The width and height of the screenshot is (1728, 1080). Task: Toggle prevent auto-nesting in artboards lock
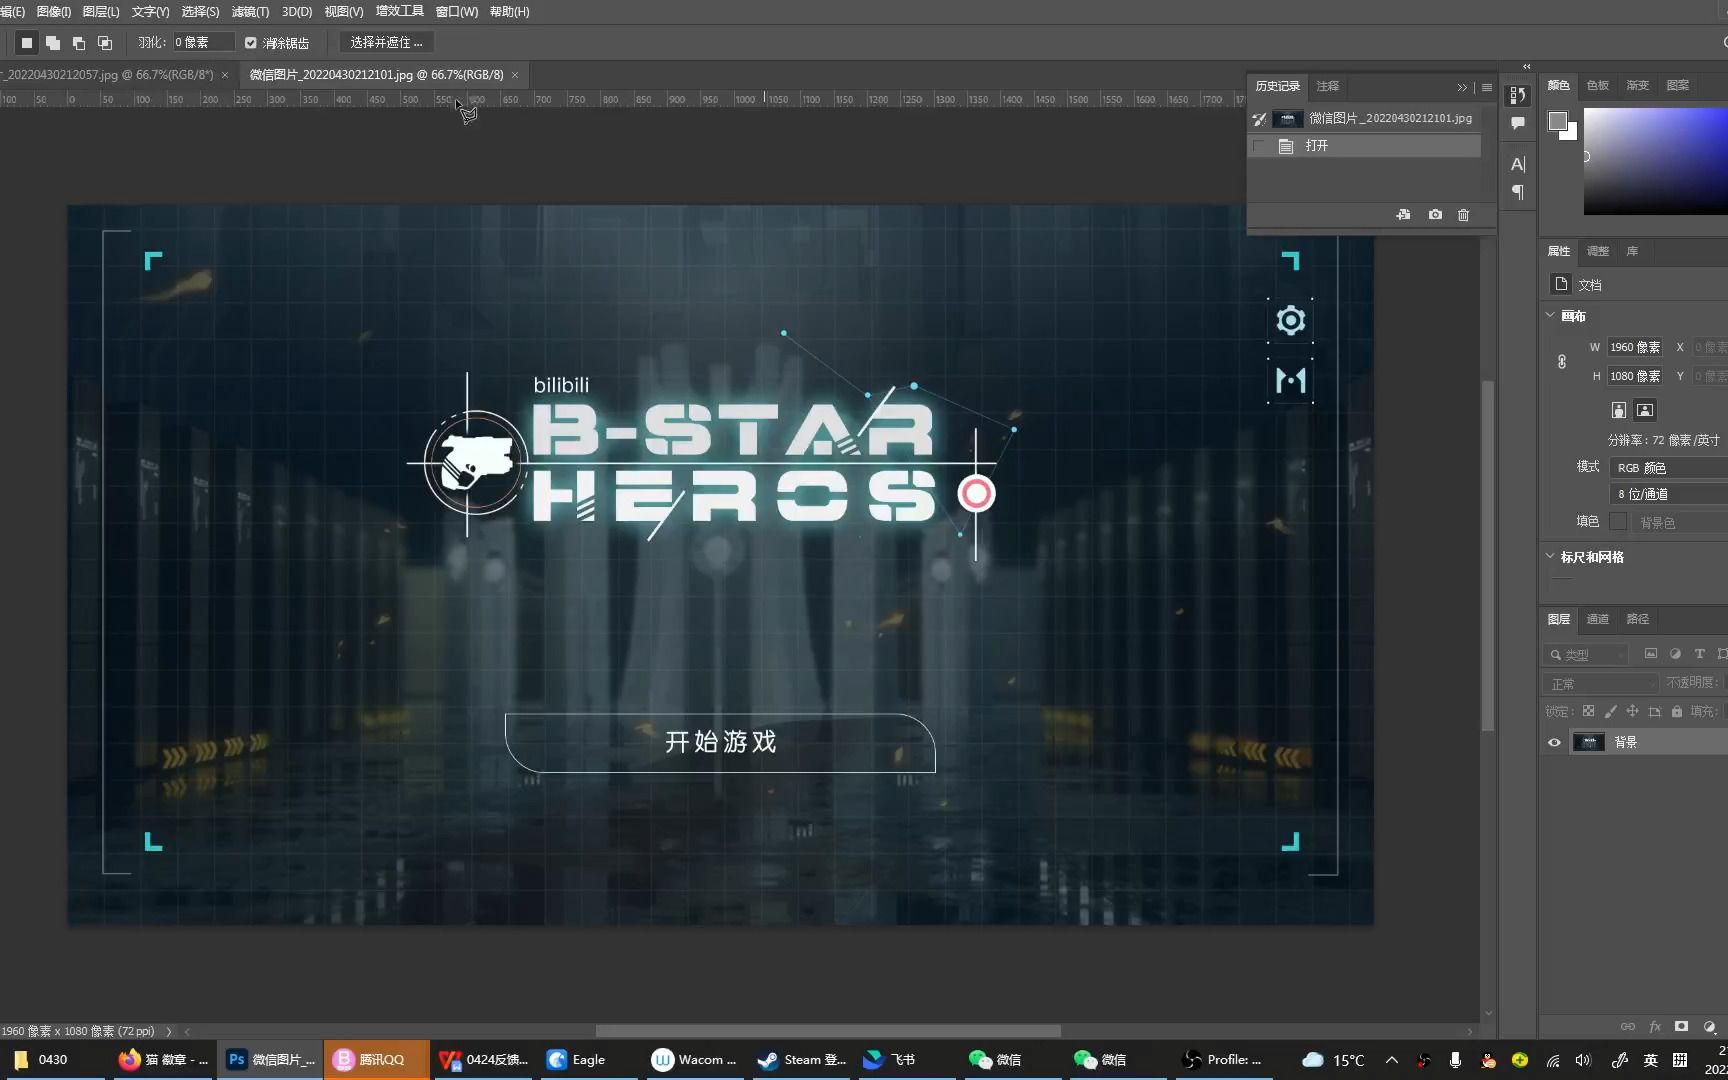coord(1655,711)
